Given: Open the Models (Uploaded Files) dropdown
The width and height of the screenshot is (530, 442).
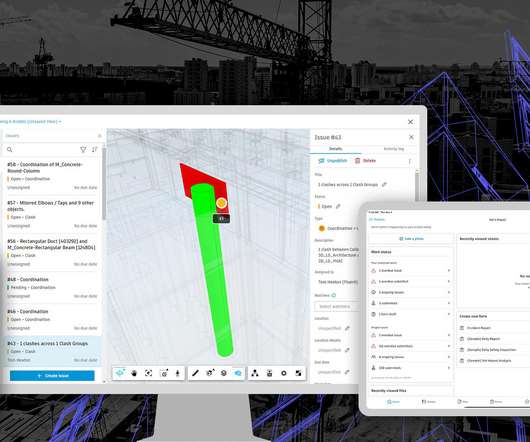Looking at the screenshot, I should tap(30, 121).
